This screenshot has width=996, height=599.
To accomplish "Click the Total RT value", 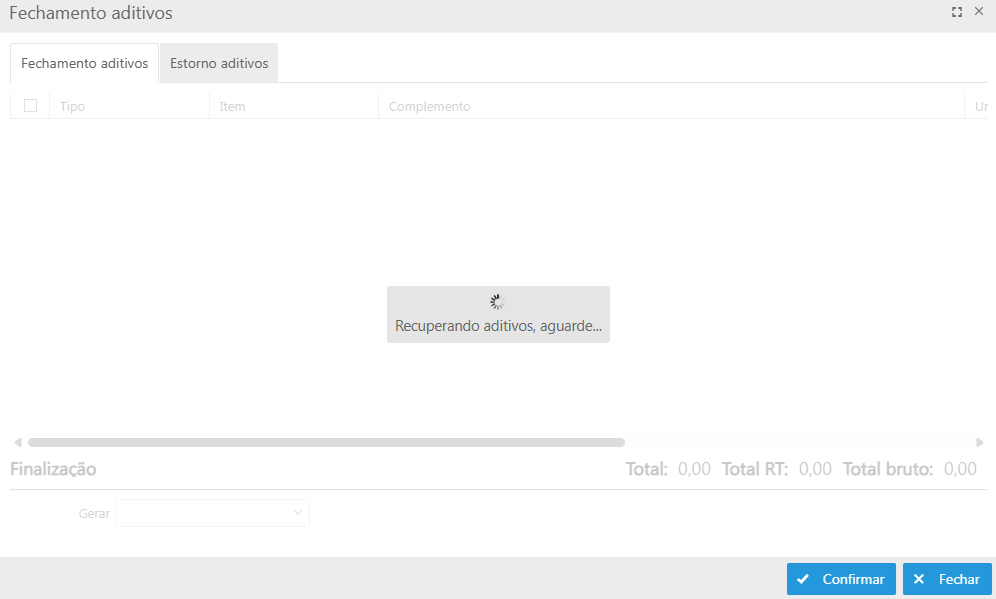I will pos(815,469).
